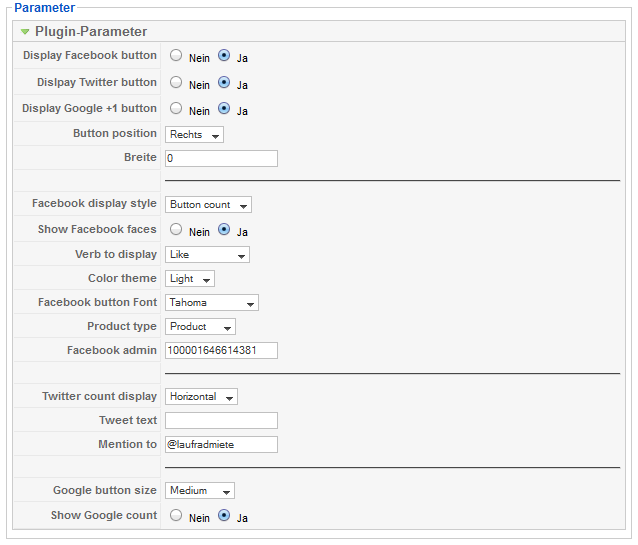Set Display Google +1 button to Nein

click(x=176, y=108)
